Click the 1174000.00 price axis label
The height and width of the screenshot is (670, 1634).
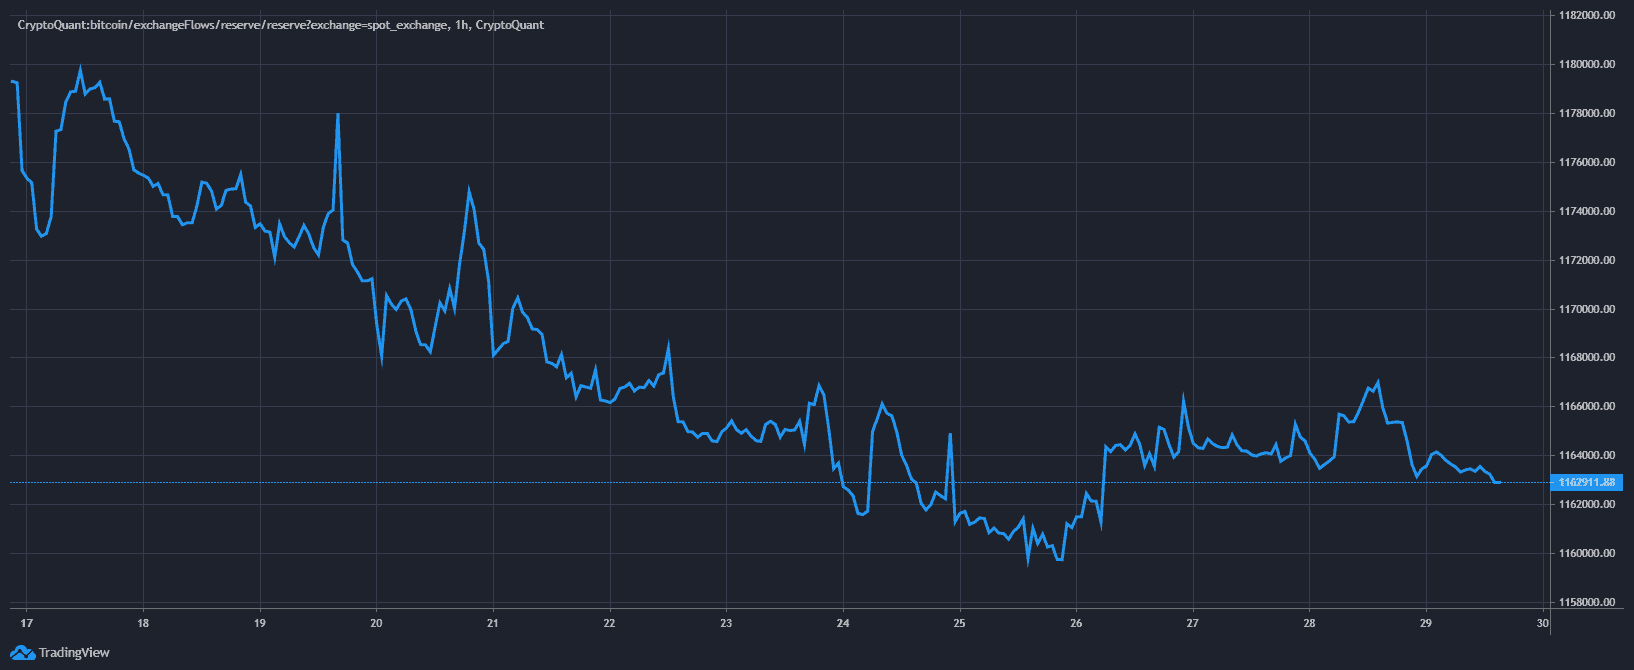click(1587, 212)
